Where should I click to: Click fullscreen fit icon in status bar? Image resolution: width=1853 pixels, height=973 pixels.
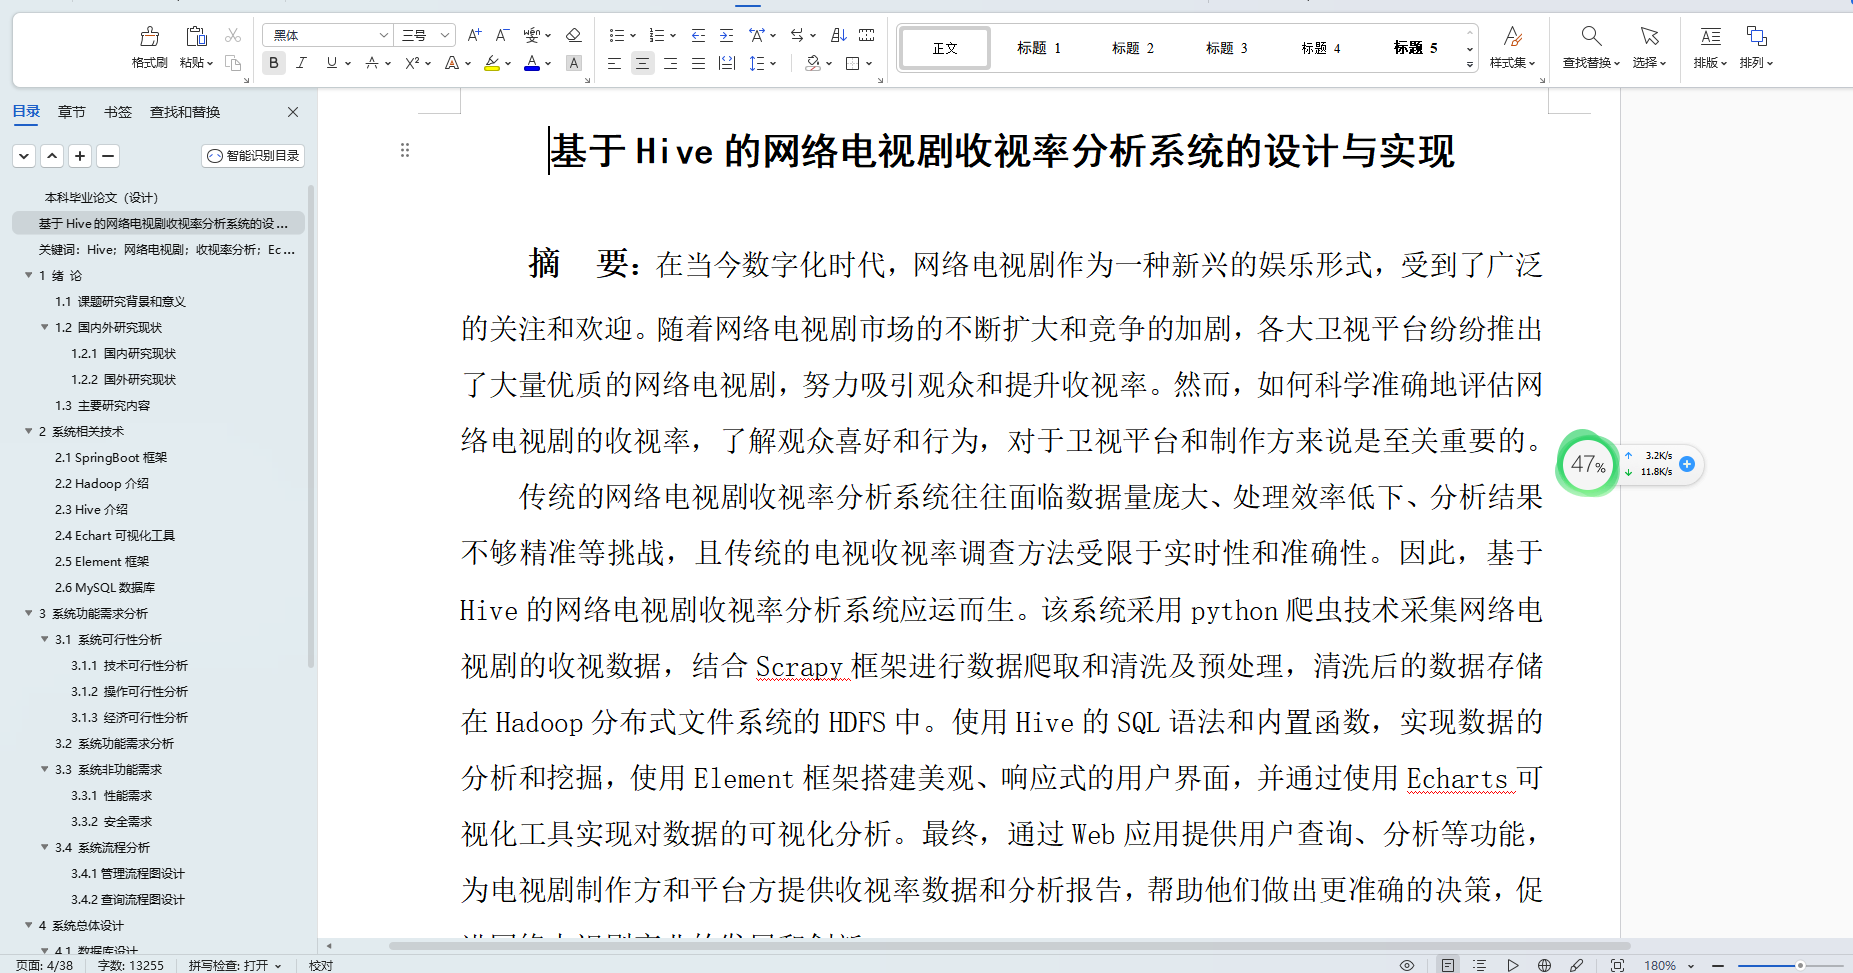[1617, 965]
